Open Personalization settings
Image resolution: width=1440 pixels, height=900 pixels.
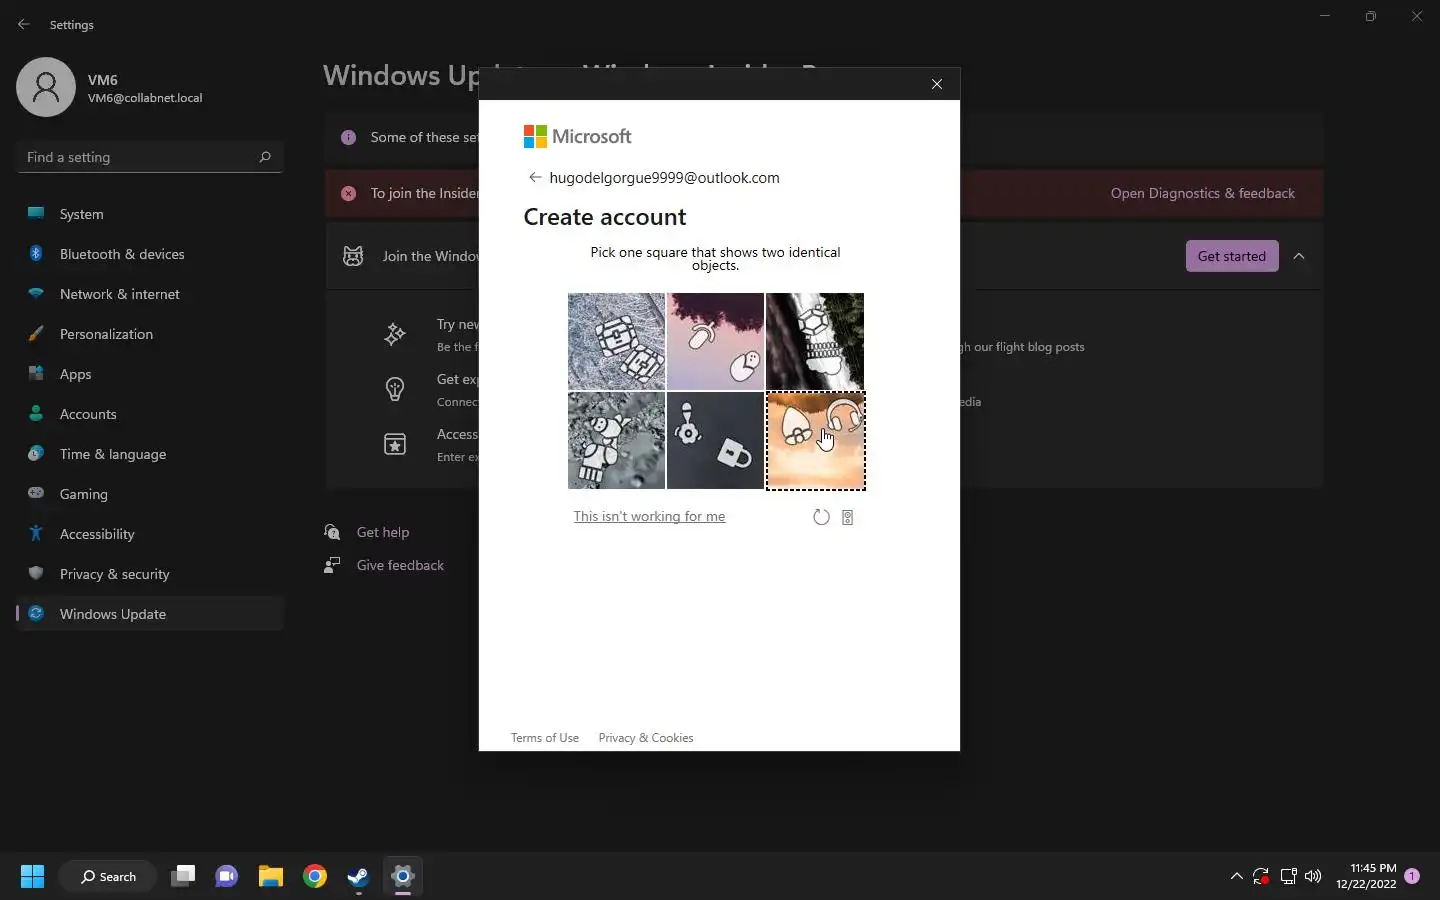tap(150, 334)
